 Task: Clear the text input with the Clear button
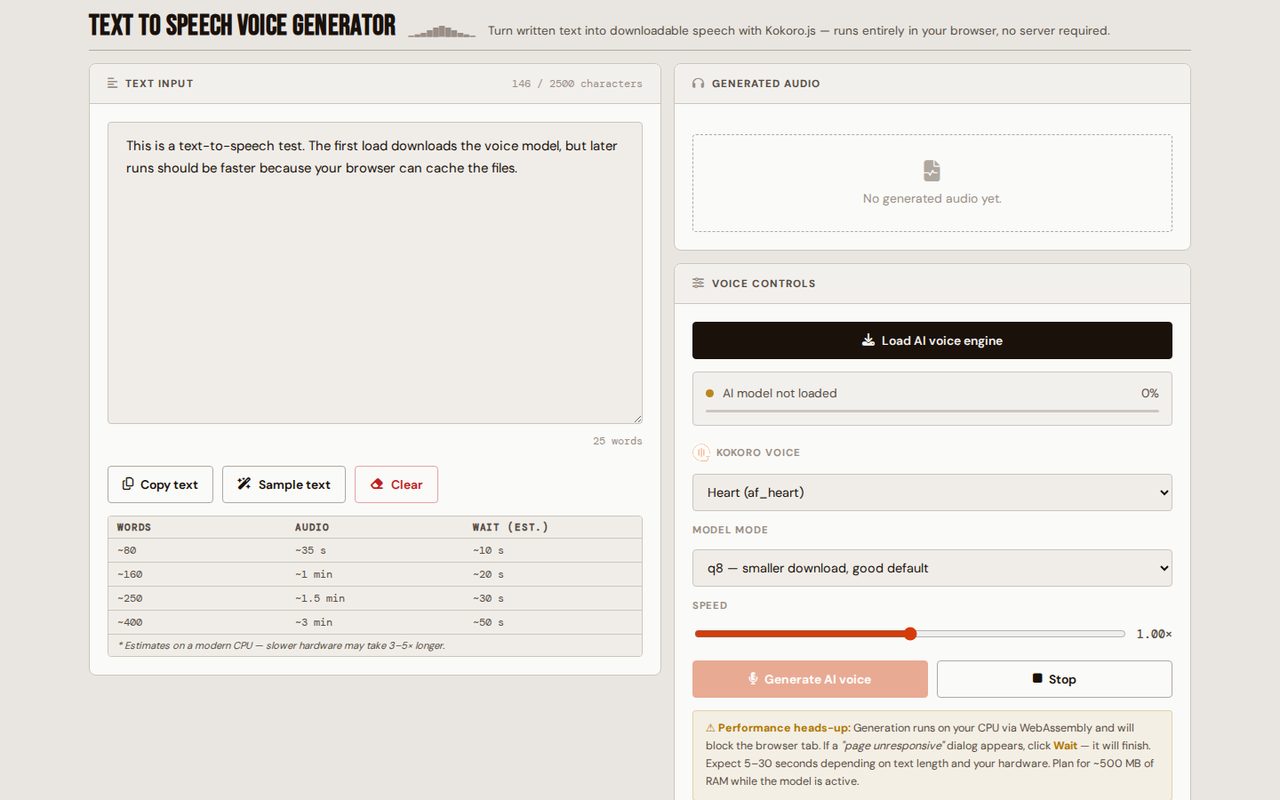[396, 484]
